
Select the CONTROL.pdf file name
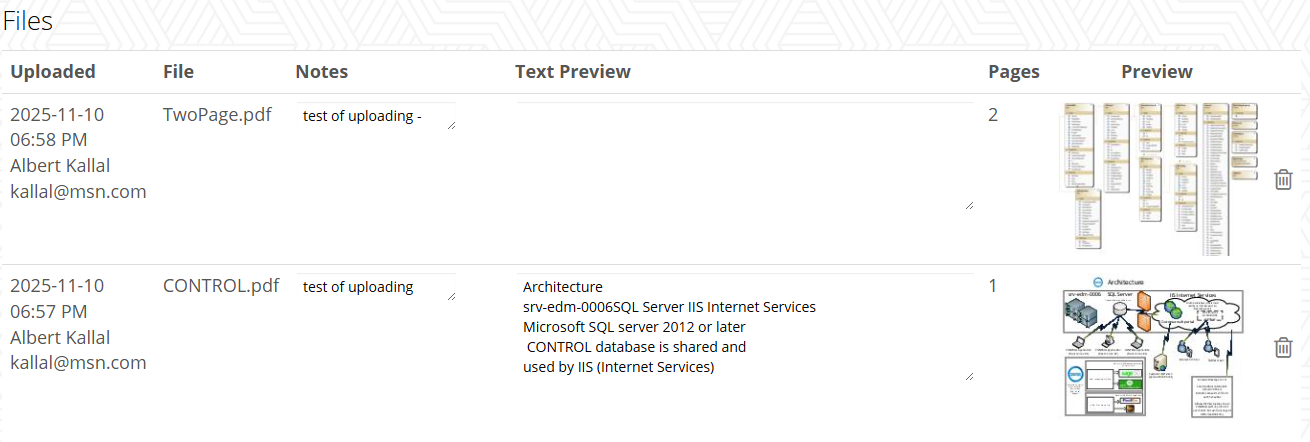point(221,285)
